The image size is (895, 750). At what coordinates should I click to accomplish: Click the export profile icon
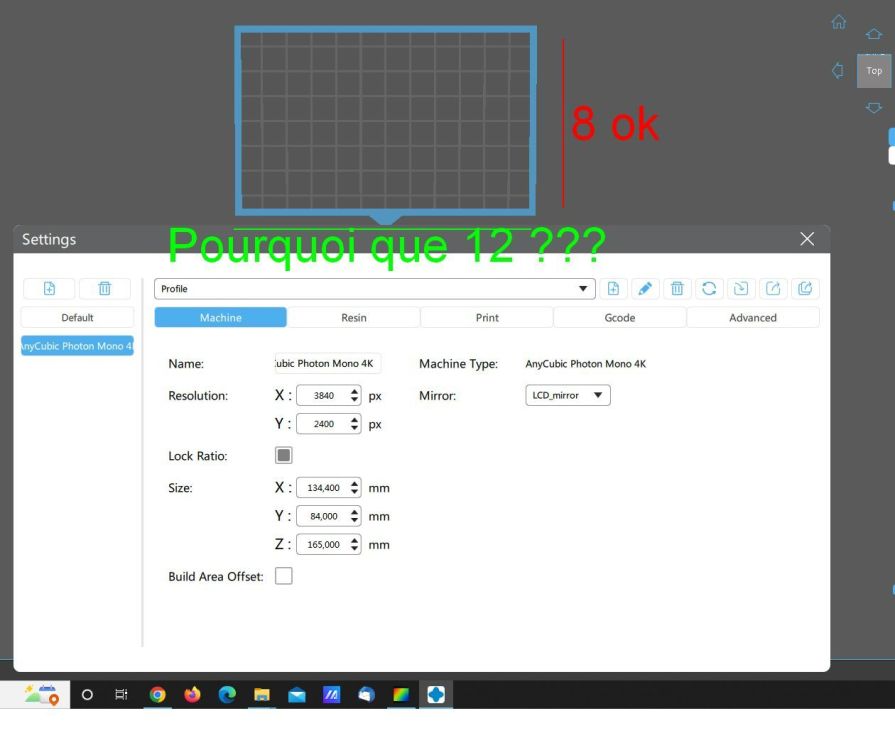click(x=773, y=289)
